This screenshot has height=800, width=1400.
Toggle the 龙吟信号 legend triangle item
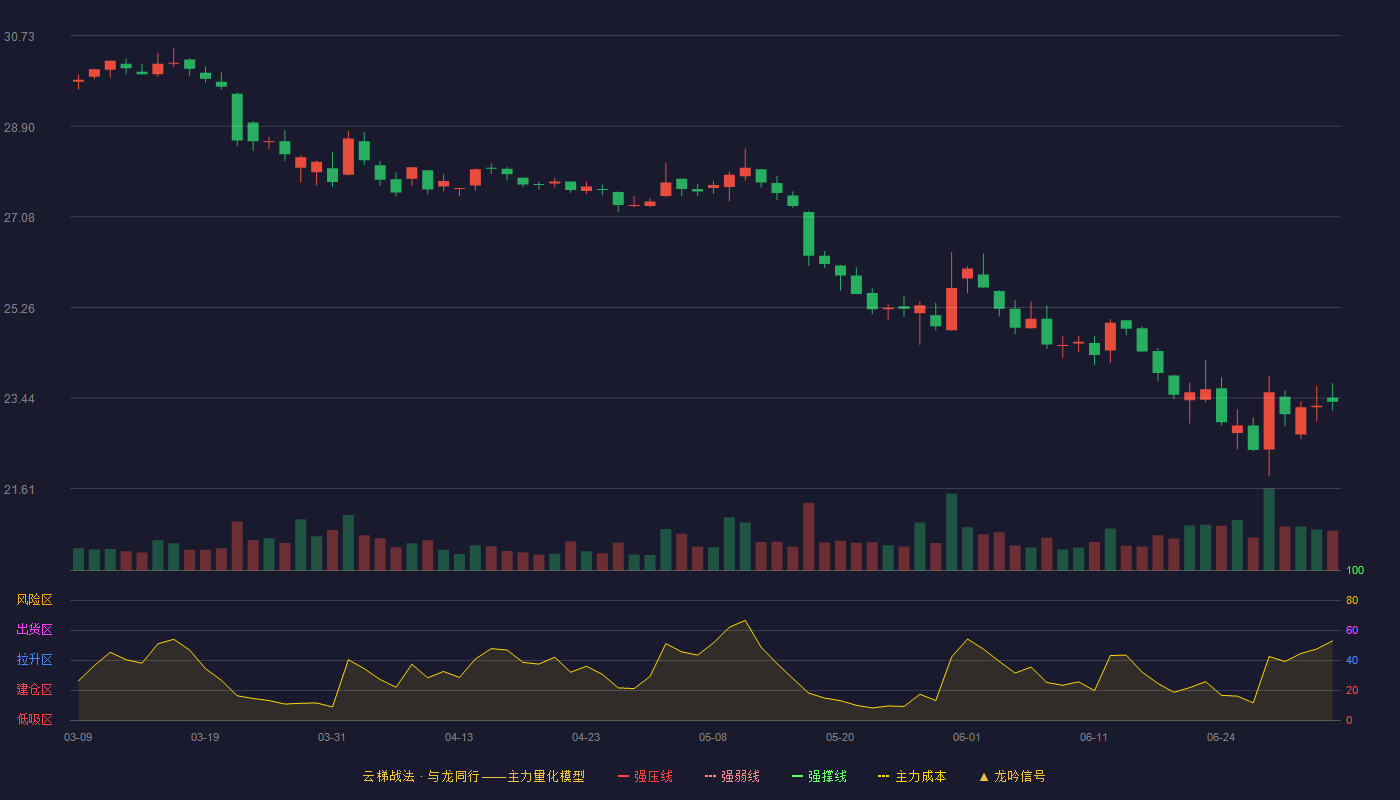tap(1011, 776)
